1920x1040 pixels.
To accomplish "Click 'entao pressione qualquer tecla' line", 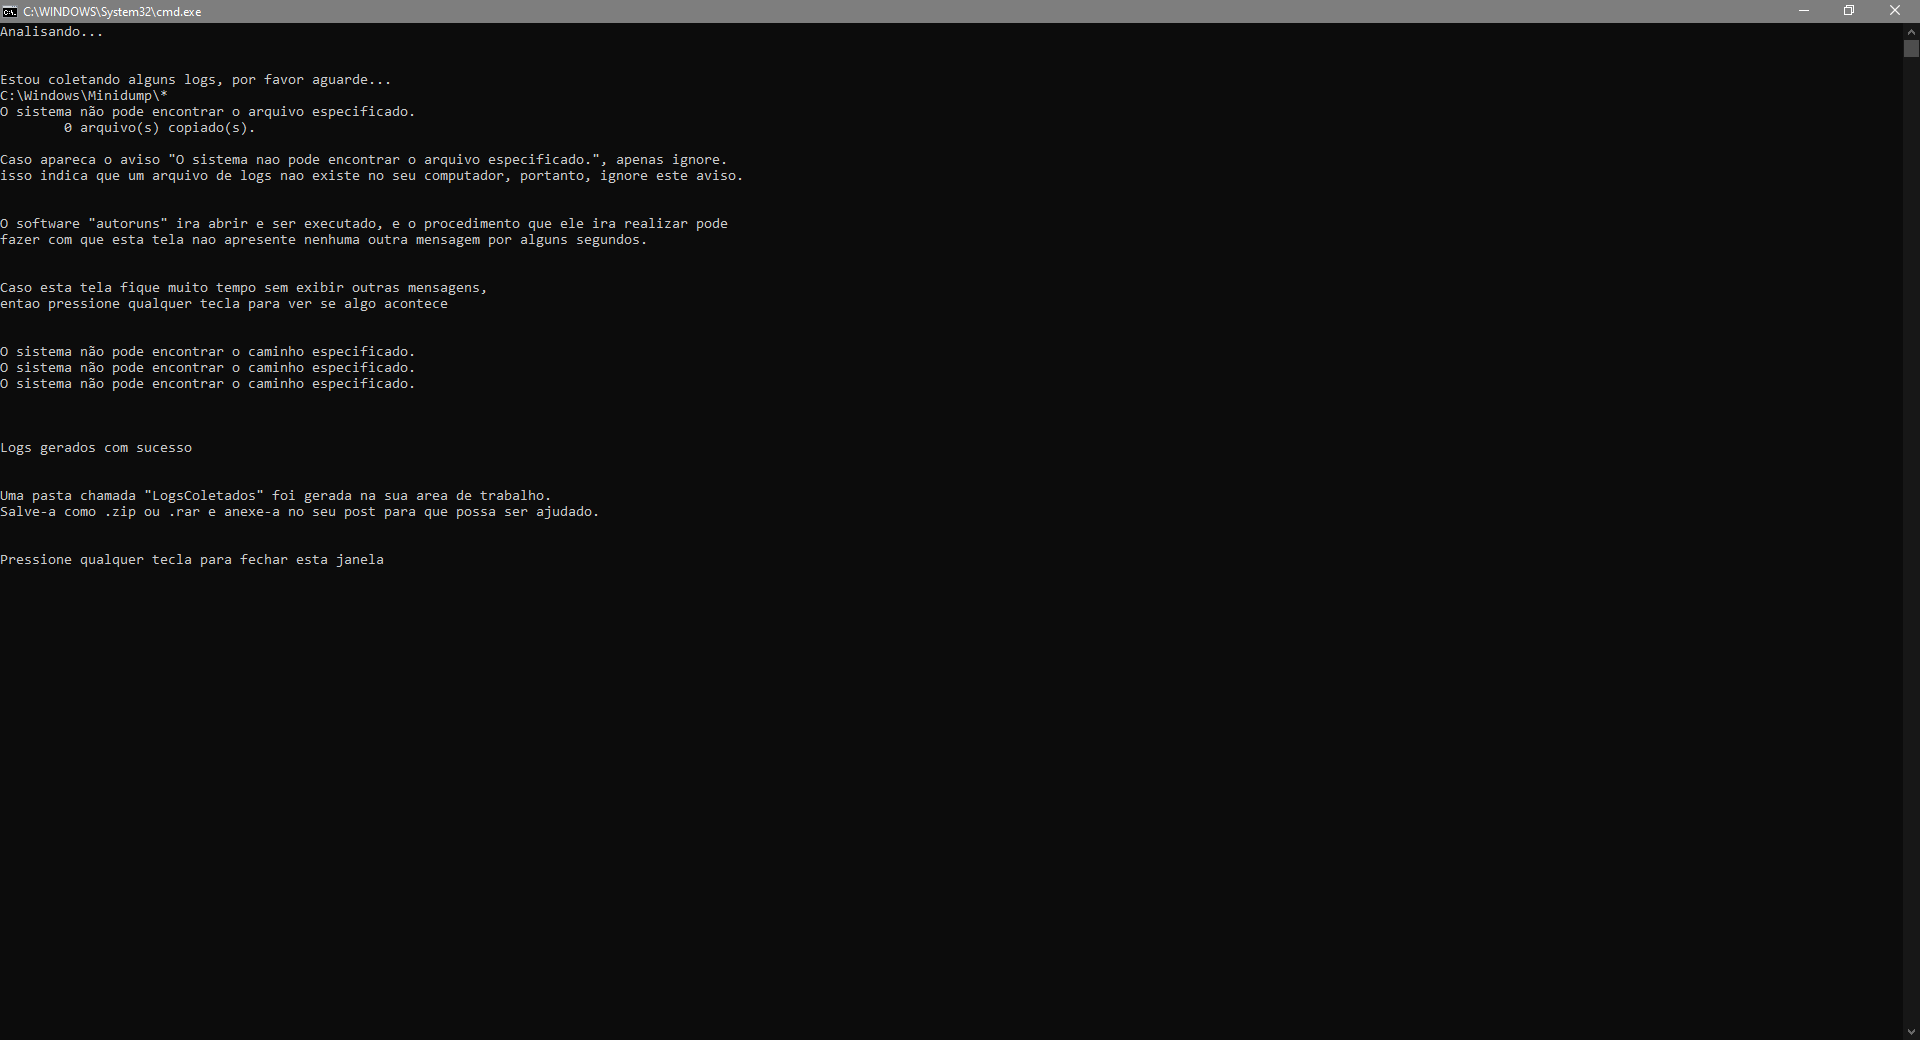I will [x=224, y=304].
